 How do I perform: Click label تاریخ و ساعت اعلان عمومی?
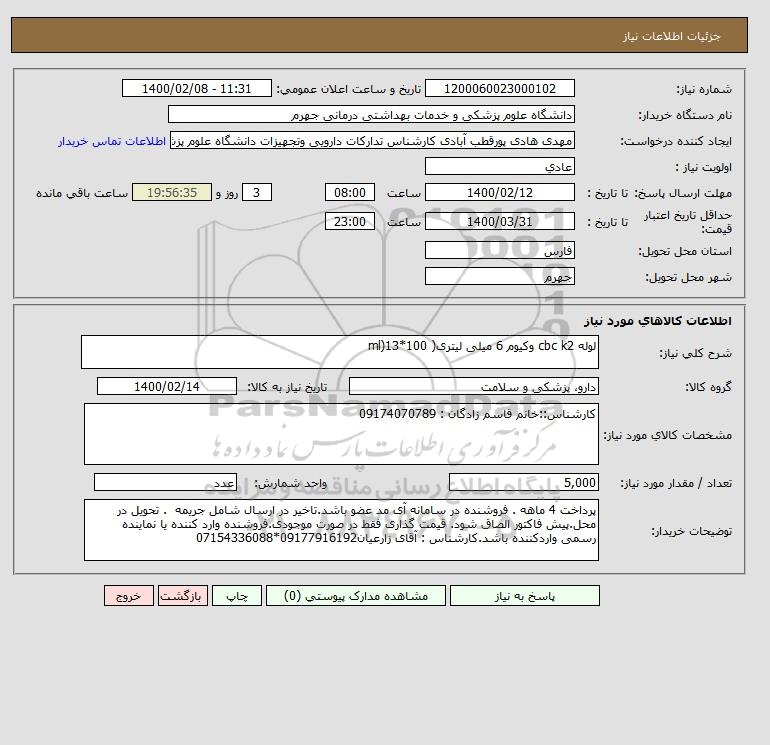349,89
